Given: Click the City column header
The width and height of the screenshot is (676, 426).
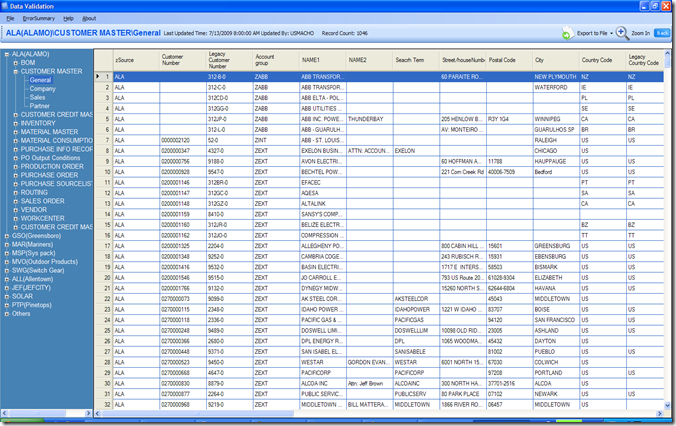Looking at the screenshot, I should coord(556,60).
